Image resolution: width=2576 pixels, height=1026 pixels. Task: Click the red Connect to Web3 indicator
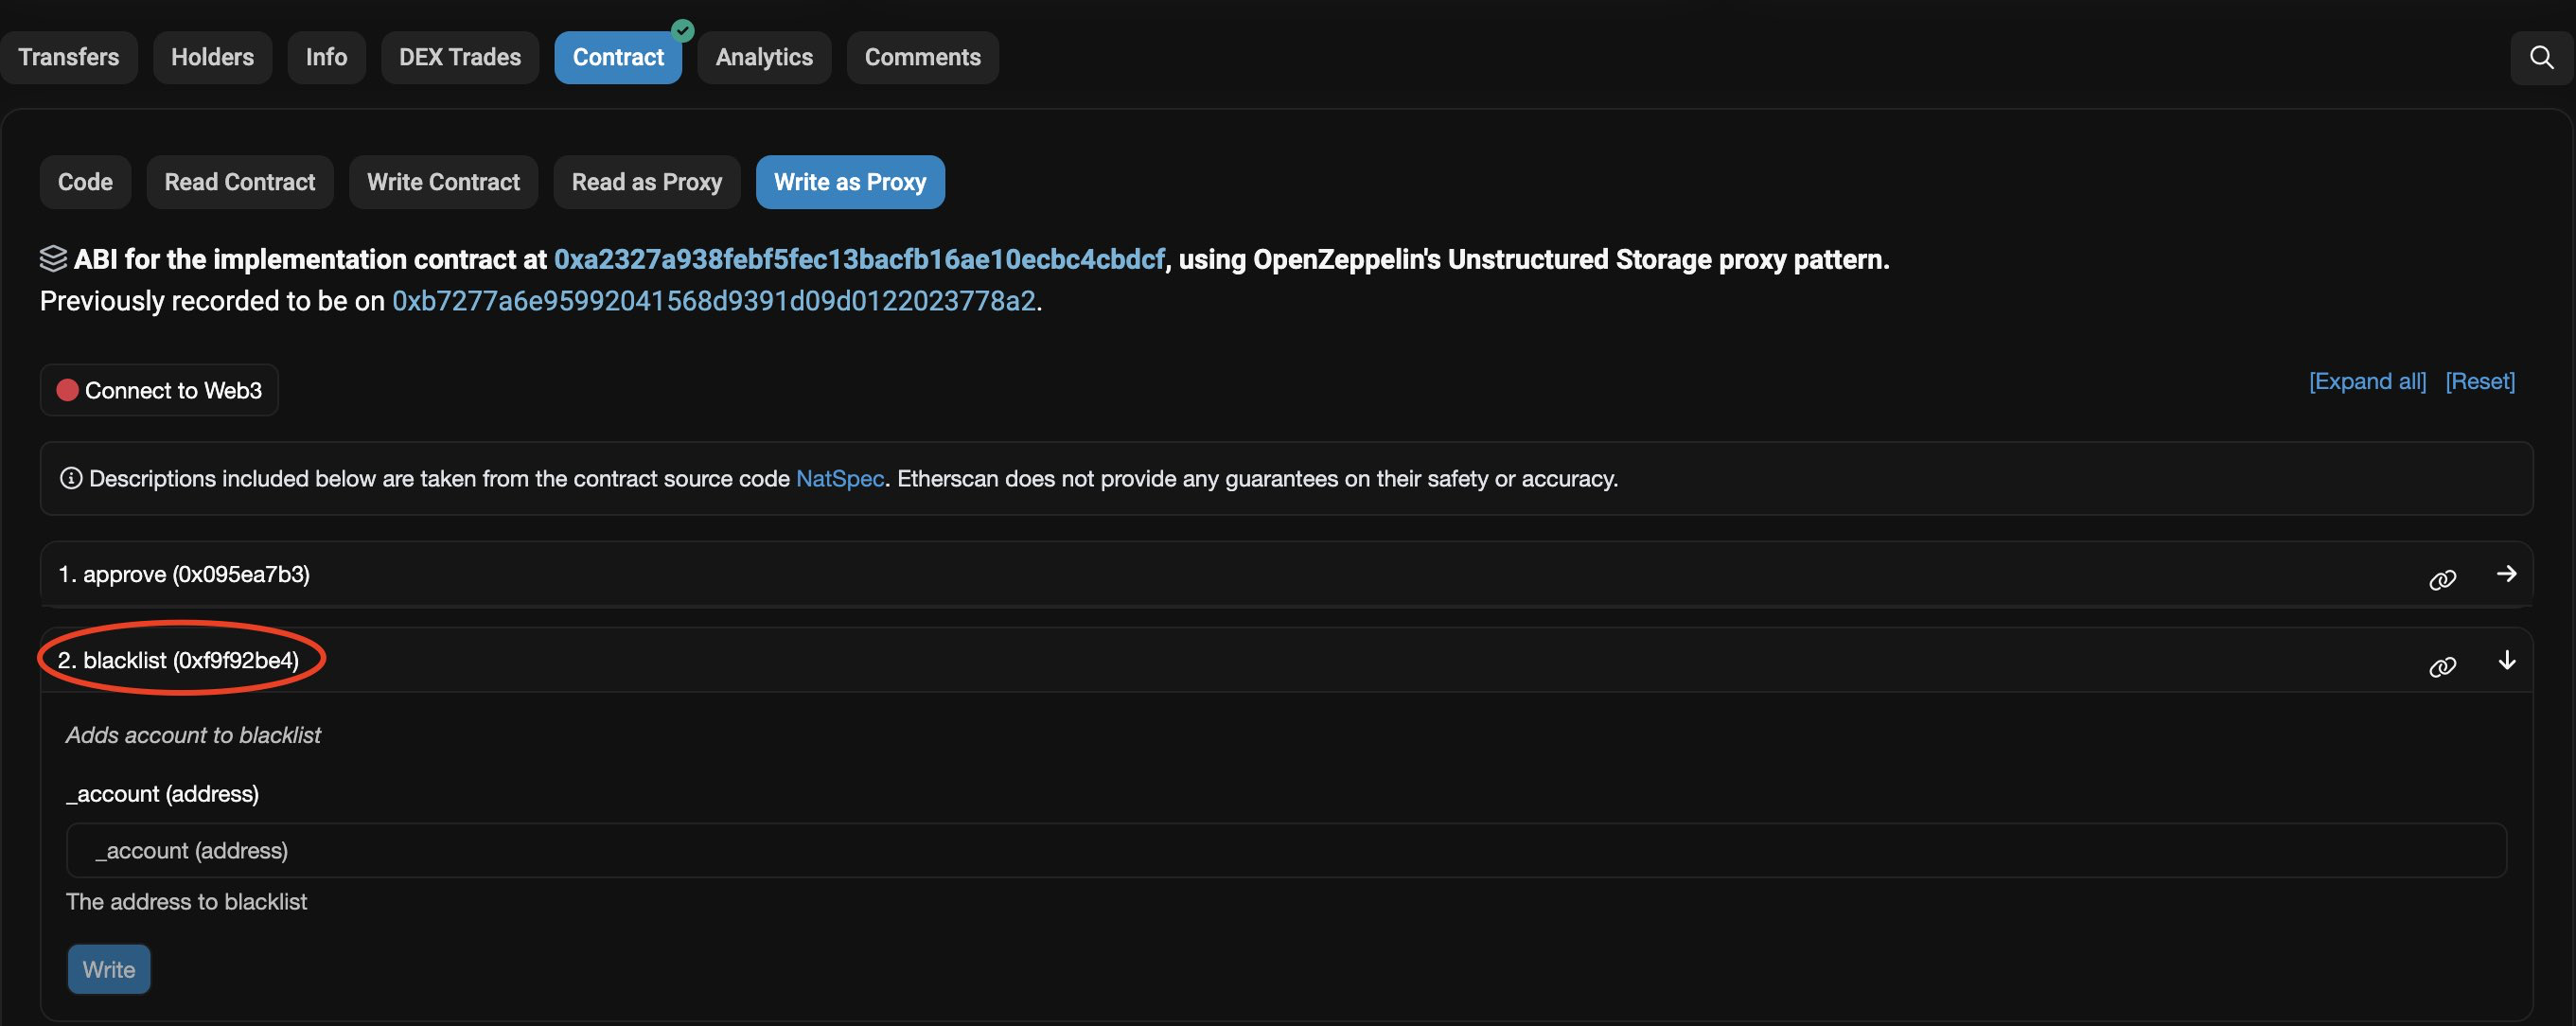(67, 390)
